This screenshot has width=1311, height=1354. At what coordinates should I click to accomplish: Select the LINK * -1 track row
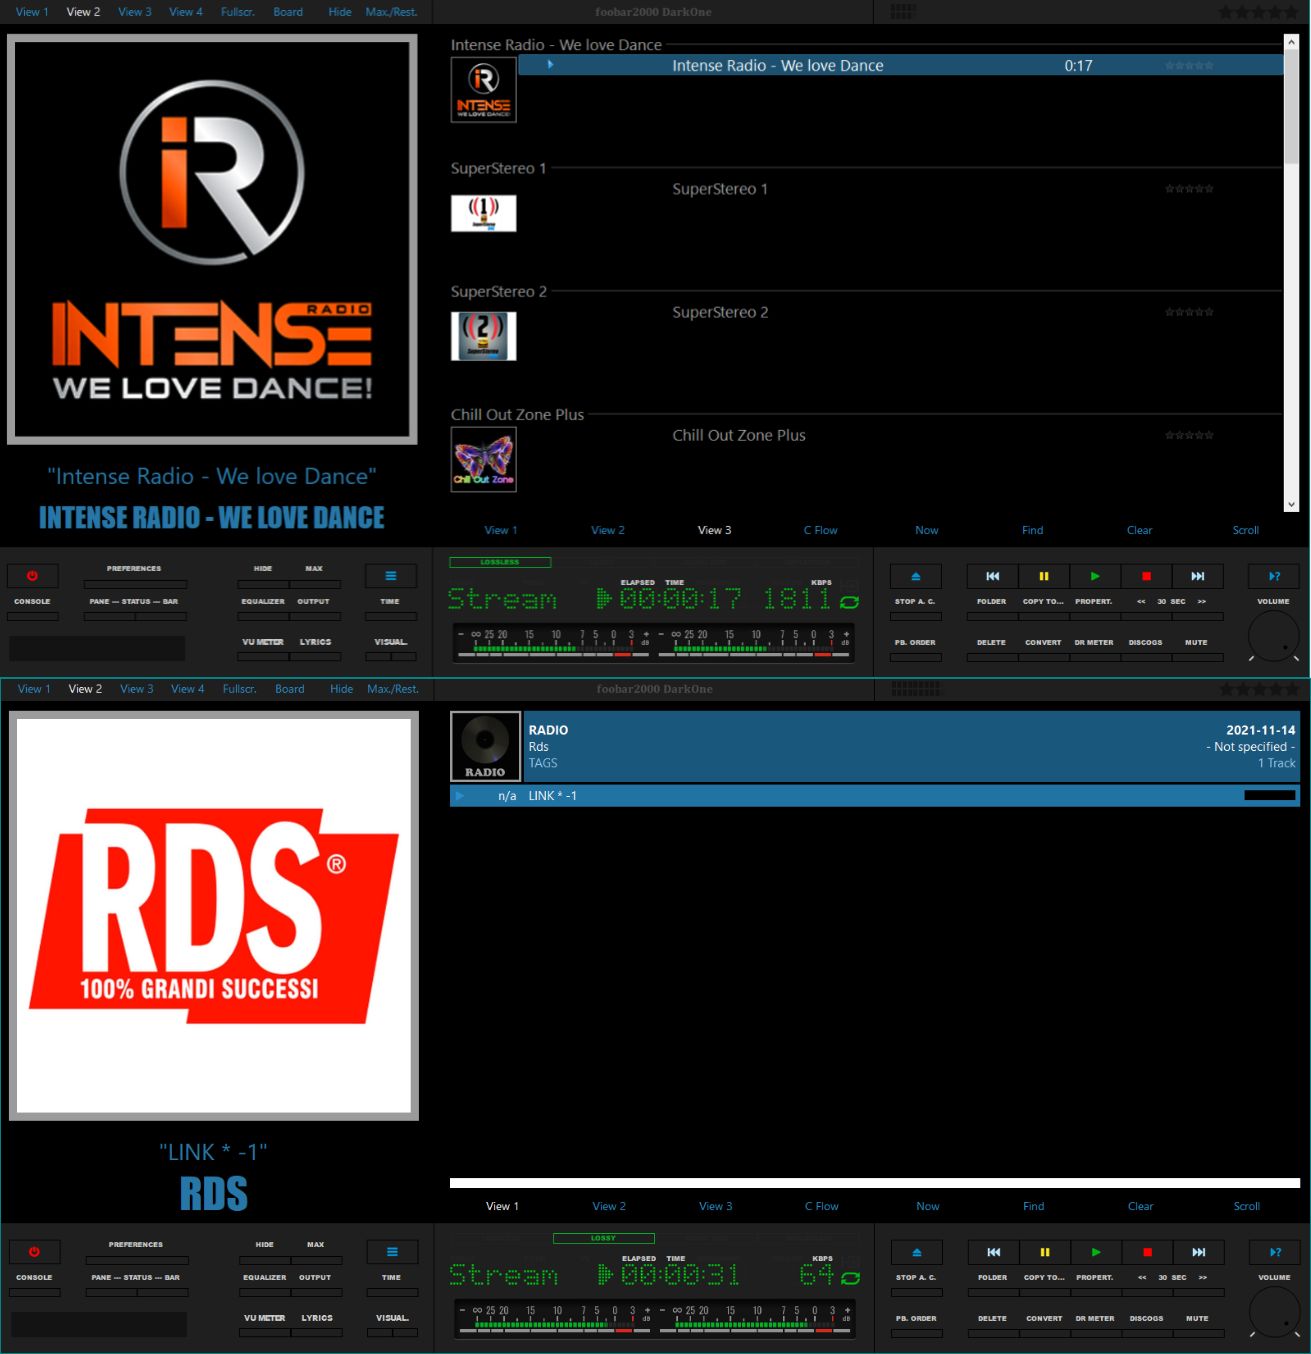875,796
